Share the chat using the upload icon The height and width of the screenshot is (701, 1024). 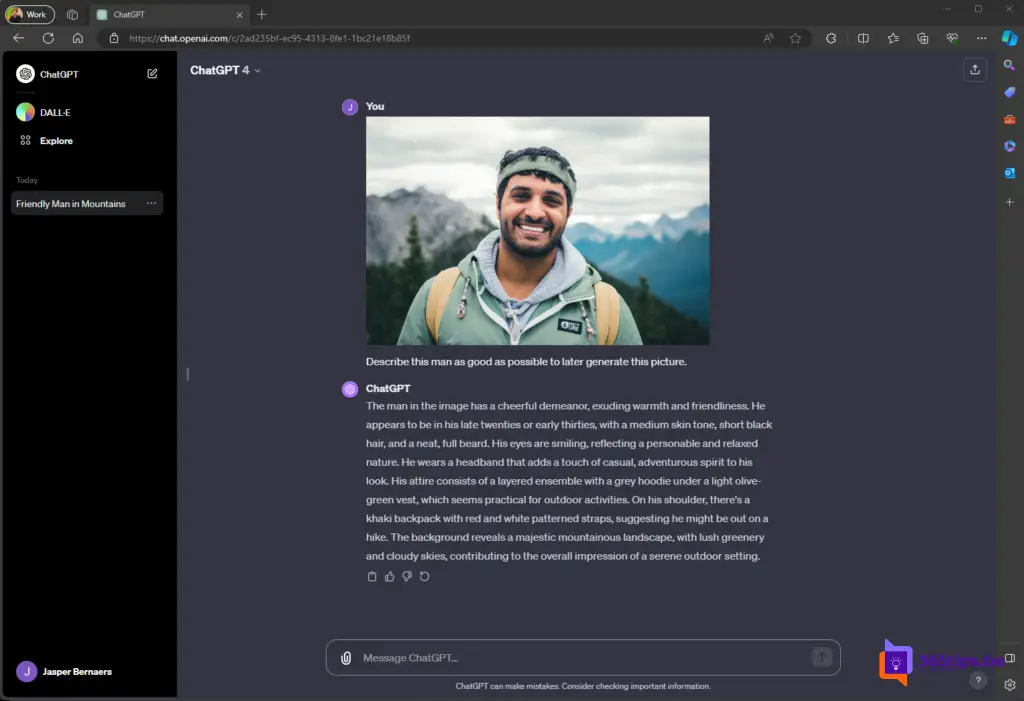click(x=974, y=70)
